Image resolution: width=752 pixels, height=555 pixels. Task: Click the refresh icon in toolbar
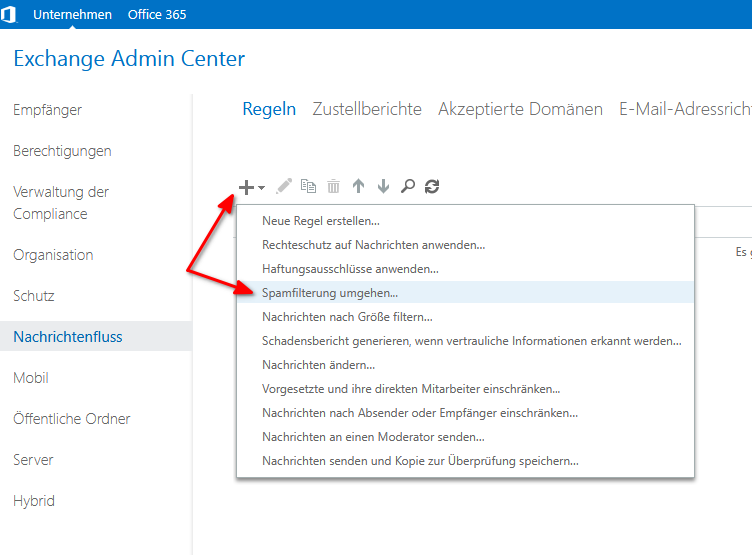pyautogui.click(x=432, y=187)
